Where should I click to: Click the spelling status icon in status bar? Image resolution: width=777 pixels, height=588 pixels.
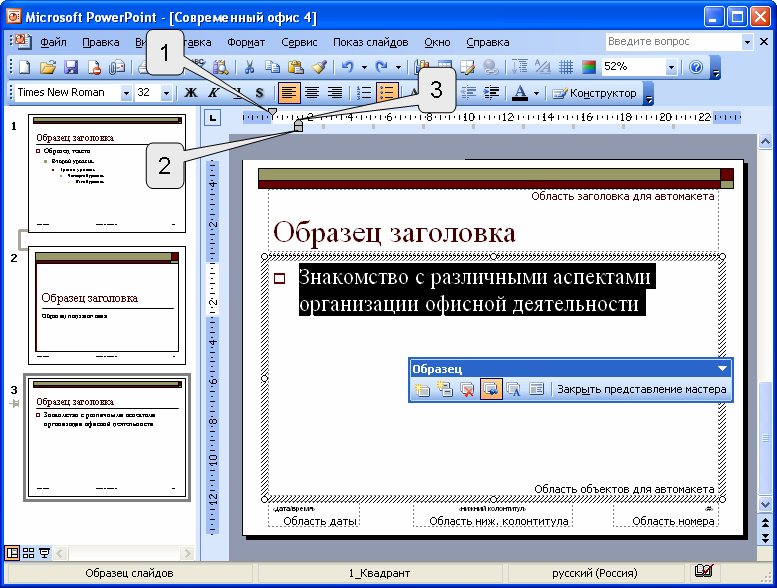tap(704, 572)
